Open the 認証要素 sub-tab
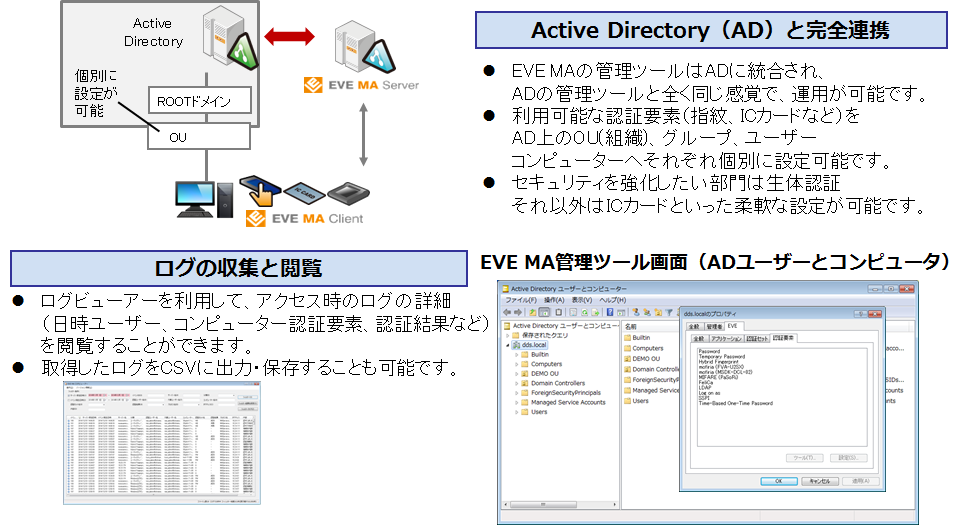 click(784, 338)
